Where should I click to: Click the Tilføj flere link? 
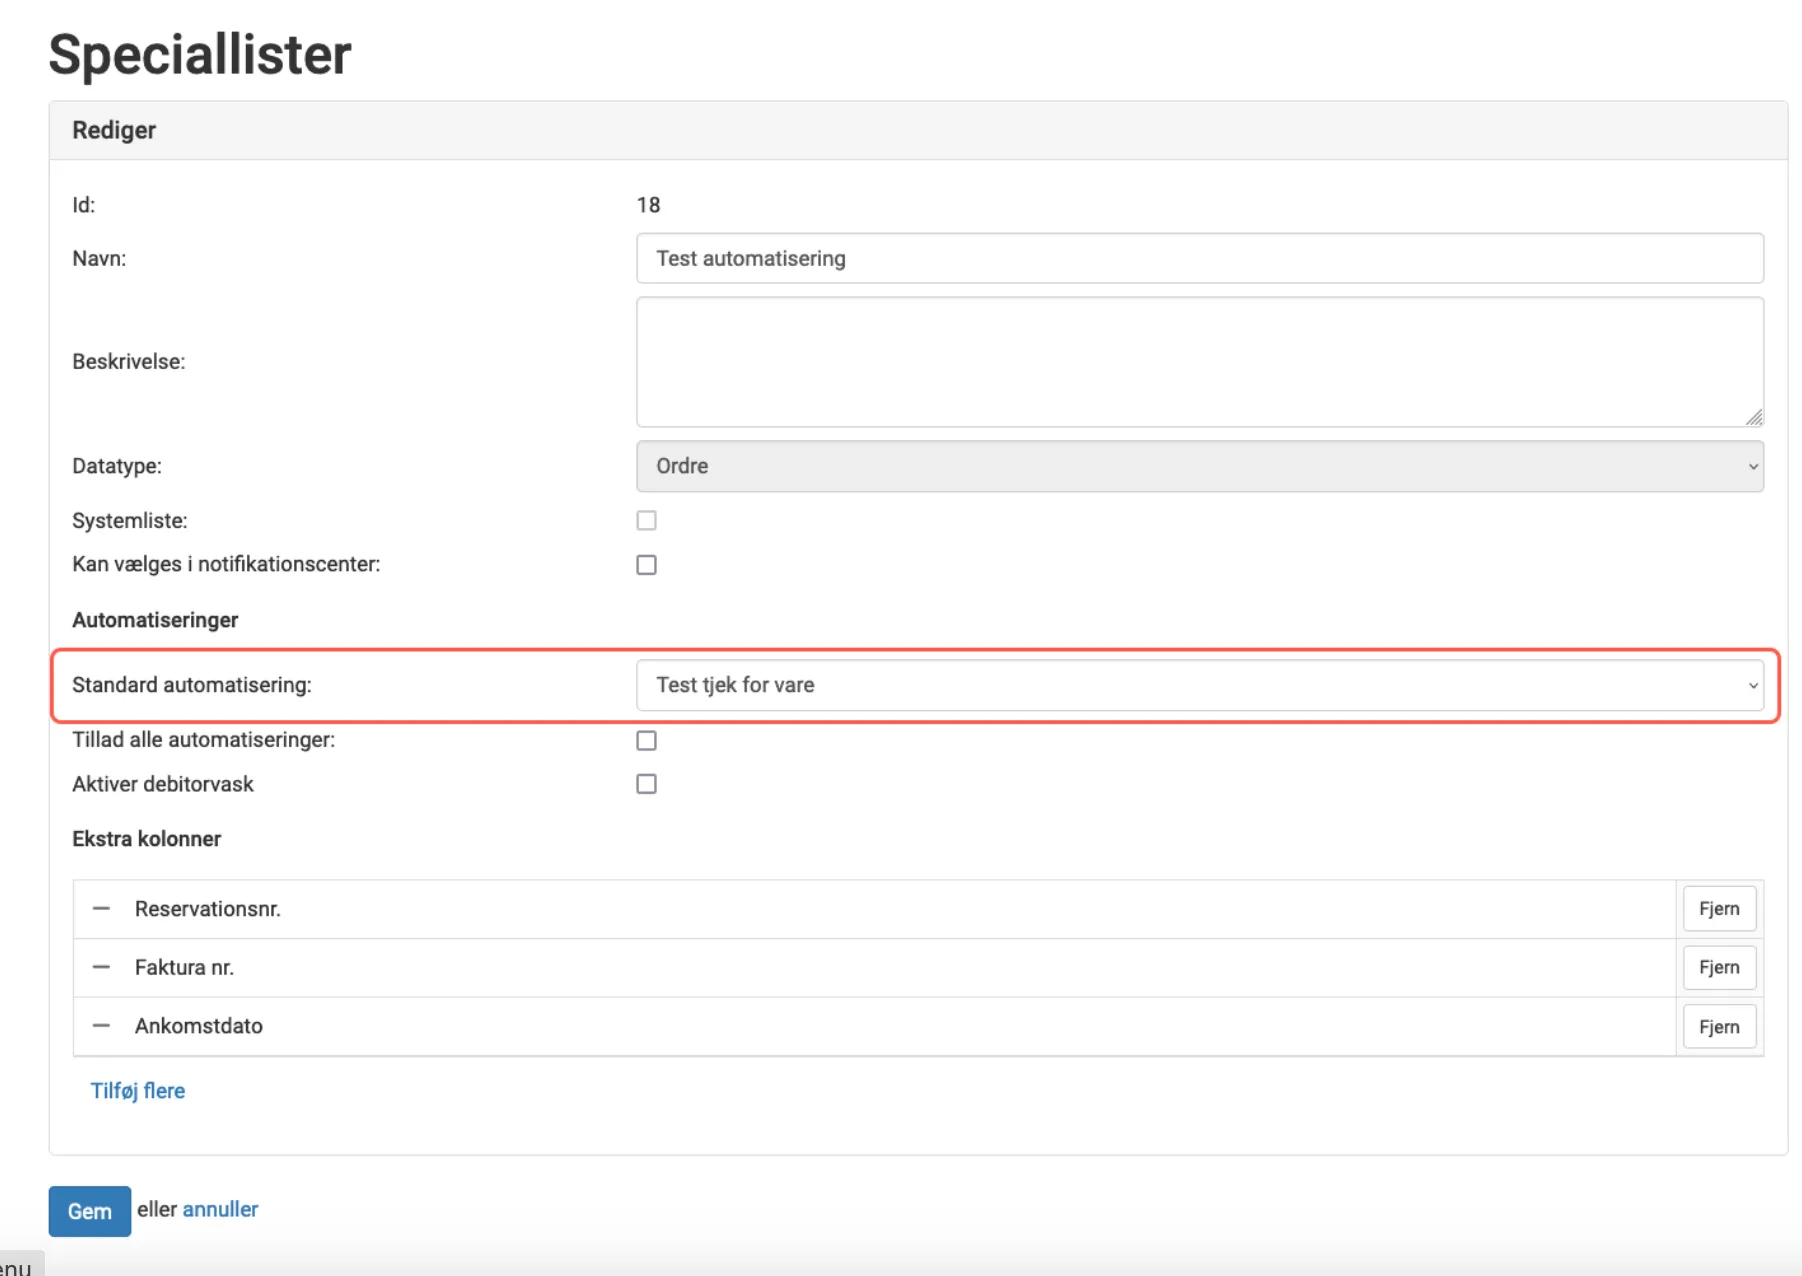click(x=138, y=1091)
